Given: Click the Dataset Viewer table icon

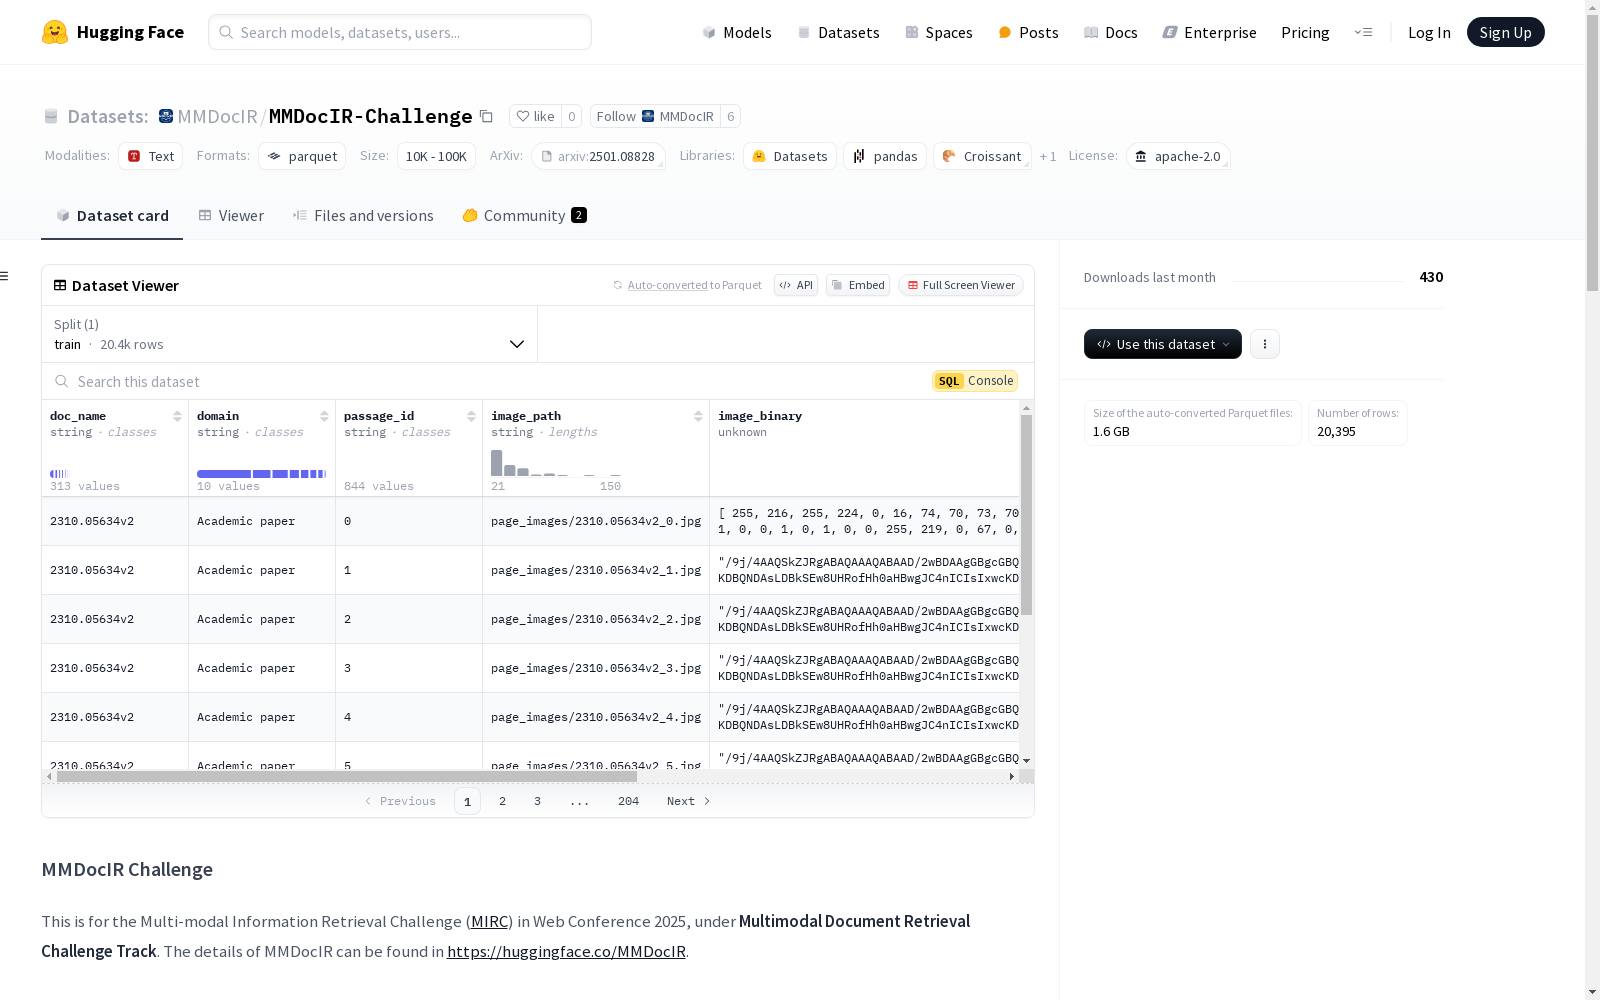Looking at the screenshot, I should [x=60, y=285].
